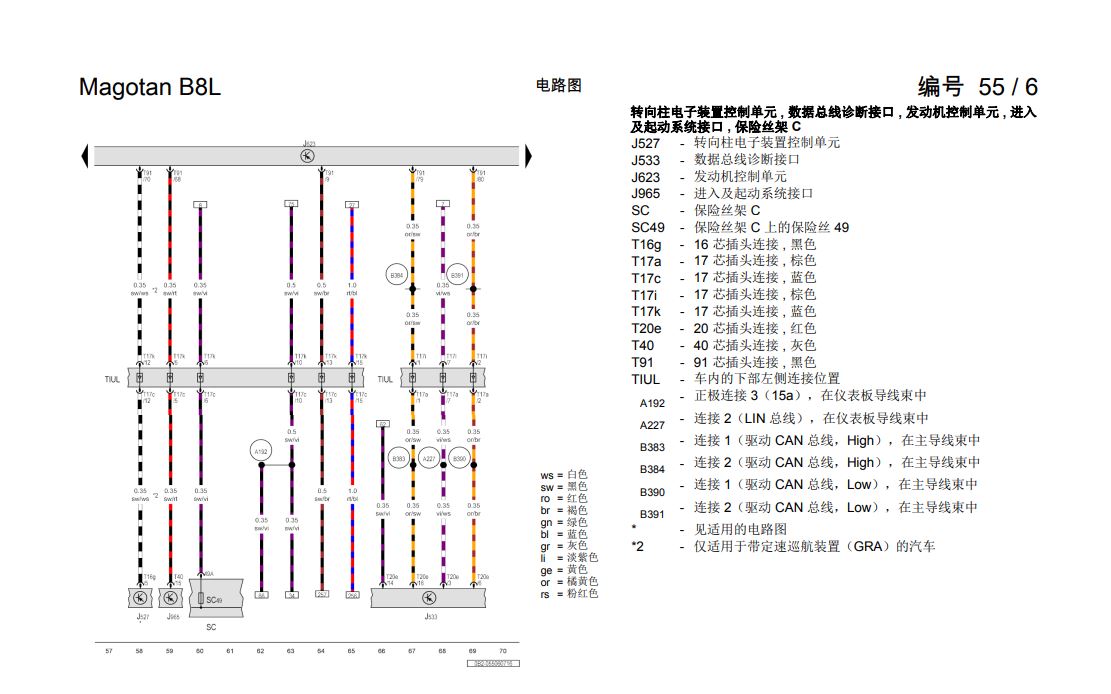Image resolution: width=1111 pixels, height=694 pixels.
Task: Click the *2 GRA cruise control footnote
Action: pyautogui.click(x=783, y=547)
